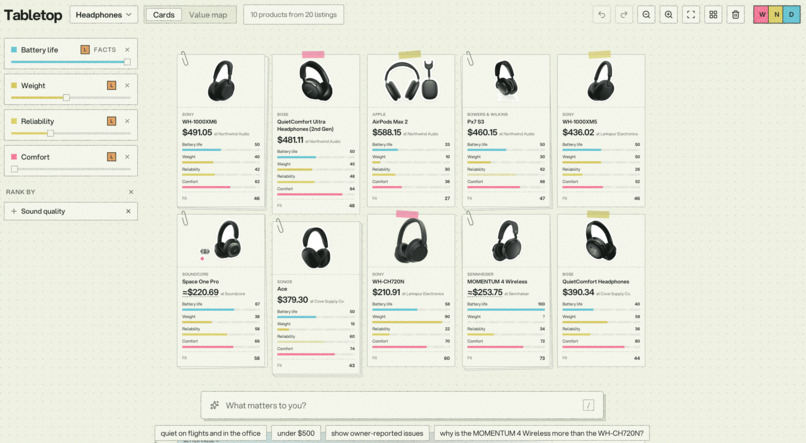The image size is (806, 443).
Task: Click the orange L icon beside Comfort
Action: click(x=111, y=157)
